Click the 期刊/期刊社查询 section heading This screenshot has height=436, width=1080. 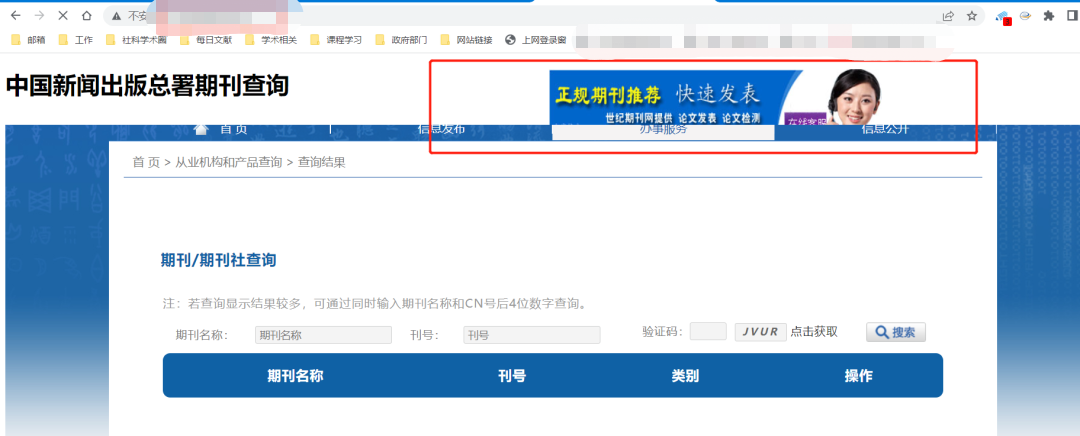click(218, 260)
